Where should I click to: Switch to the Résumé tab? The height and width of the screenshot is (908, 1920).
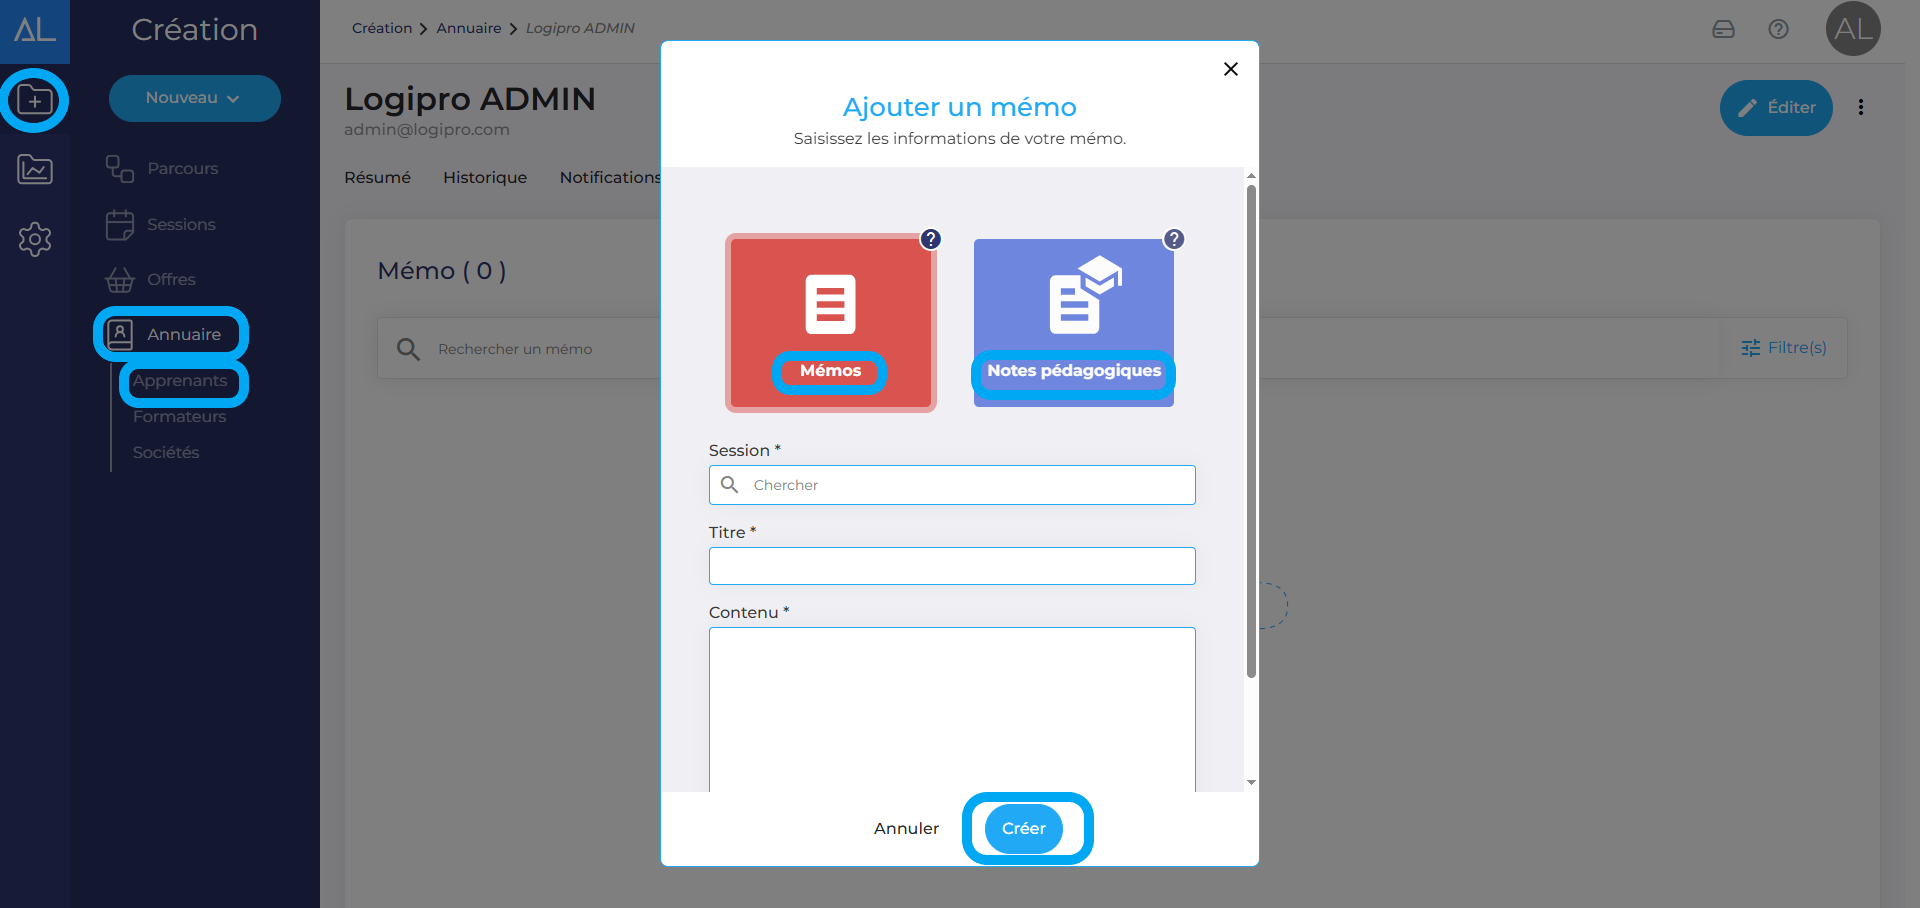(x=377, y=177)
